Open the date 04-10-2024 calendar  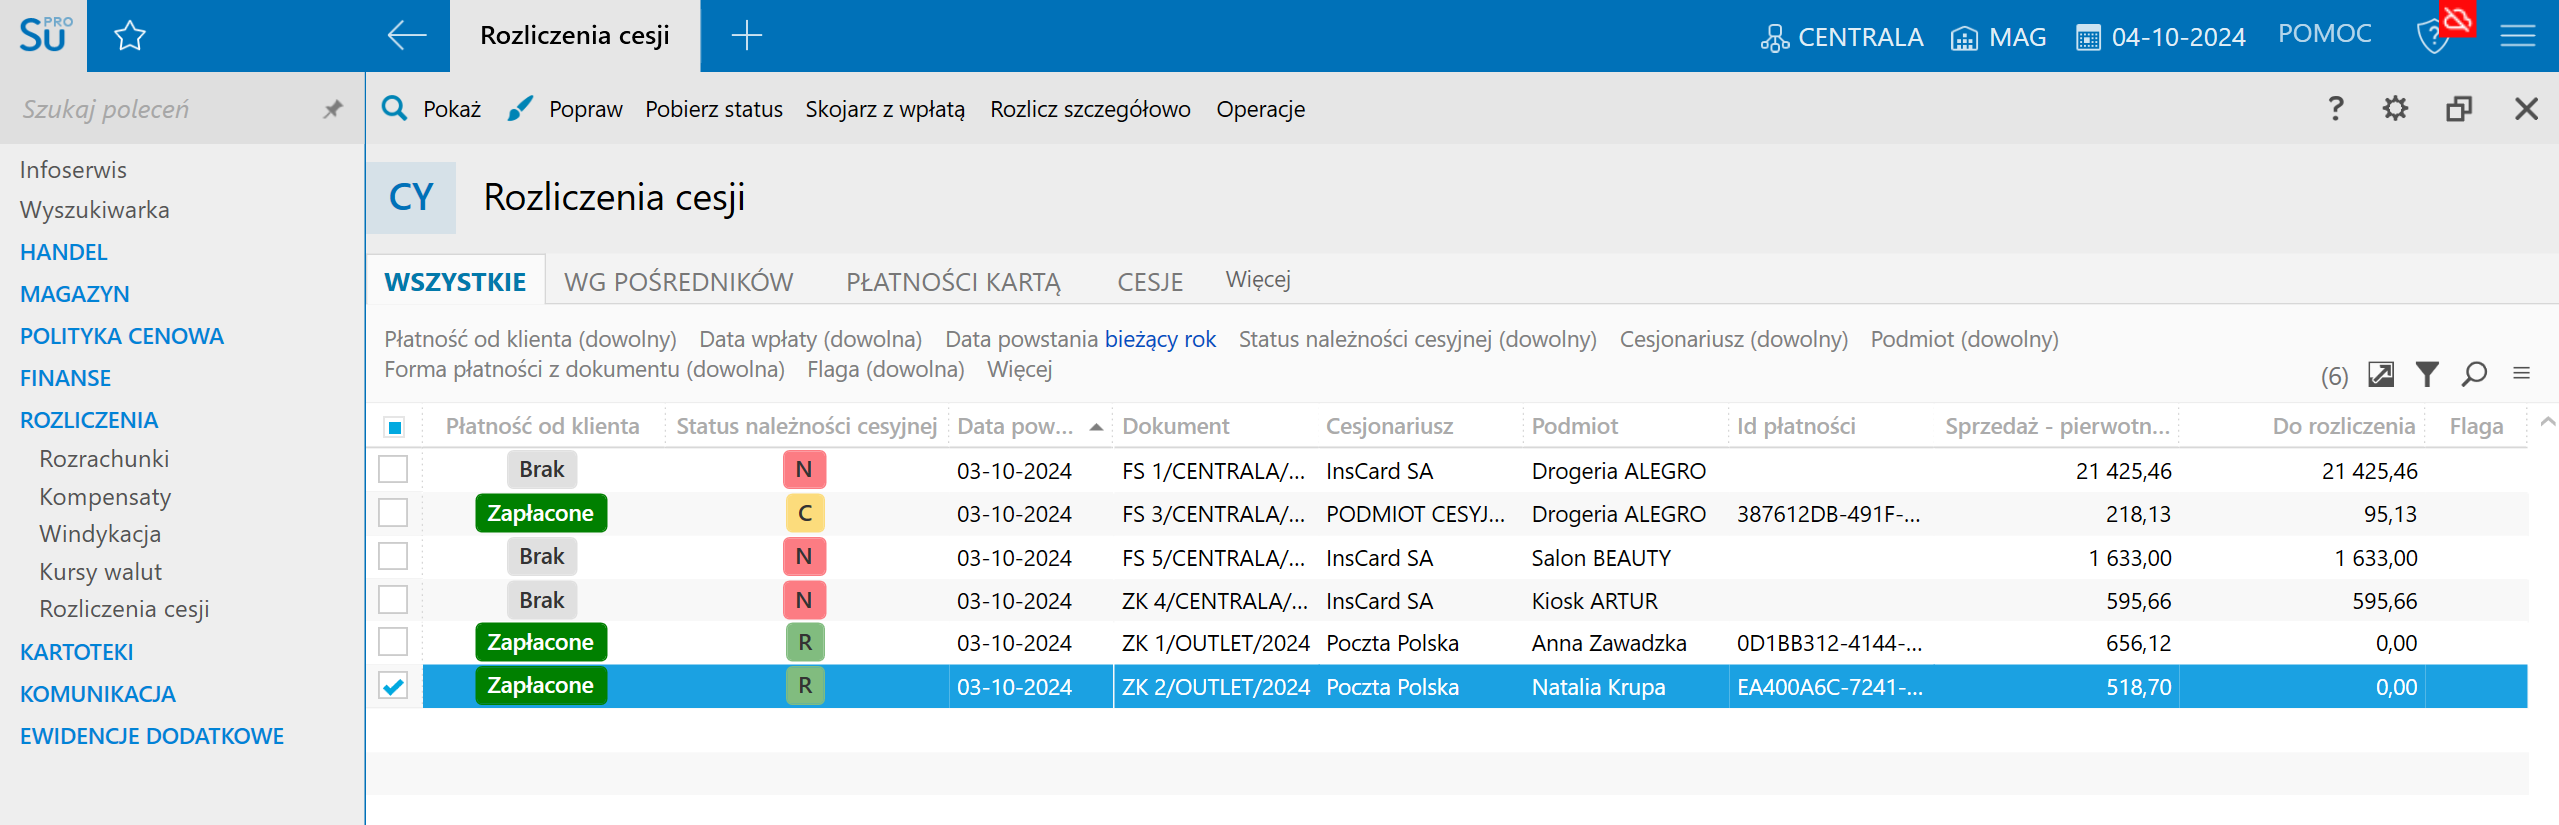pos(2161,38)
